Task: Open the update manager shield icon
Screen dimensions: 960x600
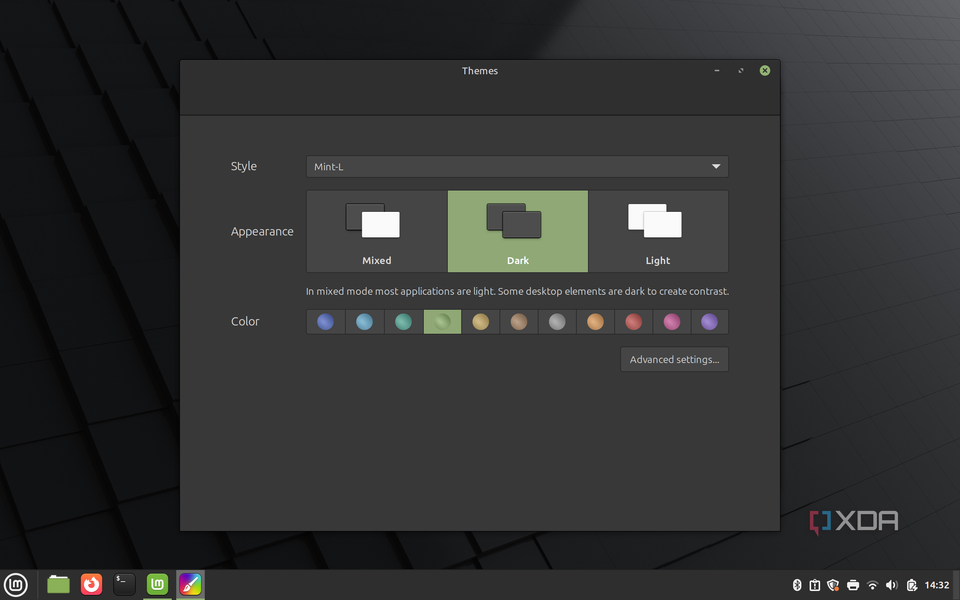Action: pos(833,585)
